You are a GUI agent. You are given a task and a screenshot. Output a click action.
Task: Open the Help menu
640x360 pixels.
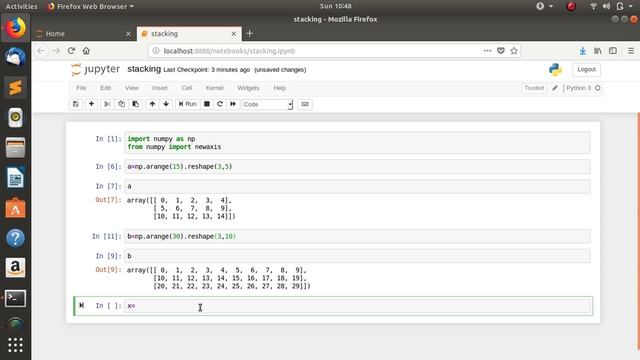coord(280,88)
